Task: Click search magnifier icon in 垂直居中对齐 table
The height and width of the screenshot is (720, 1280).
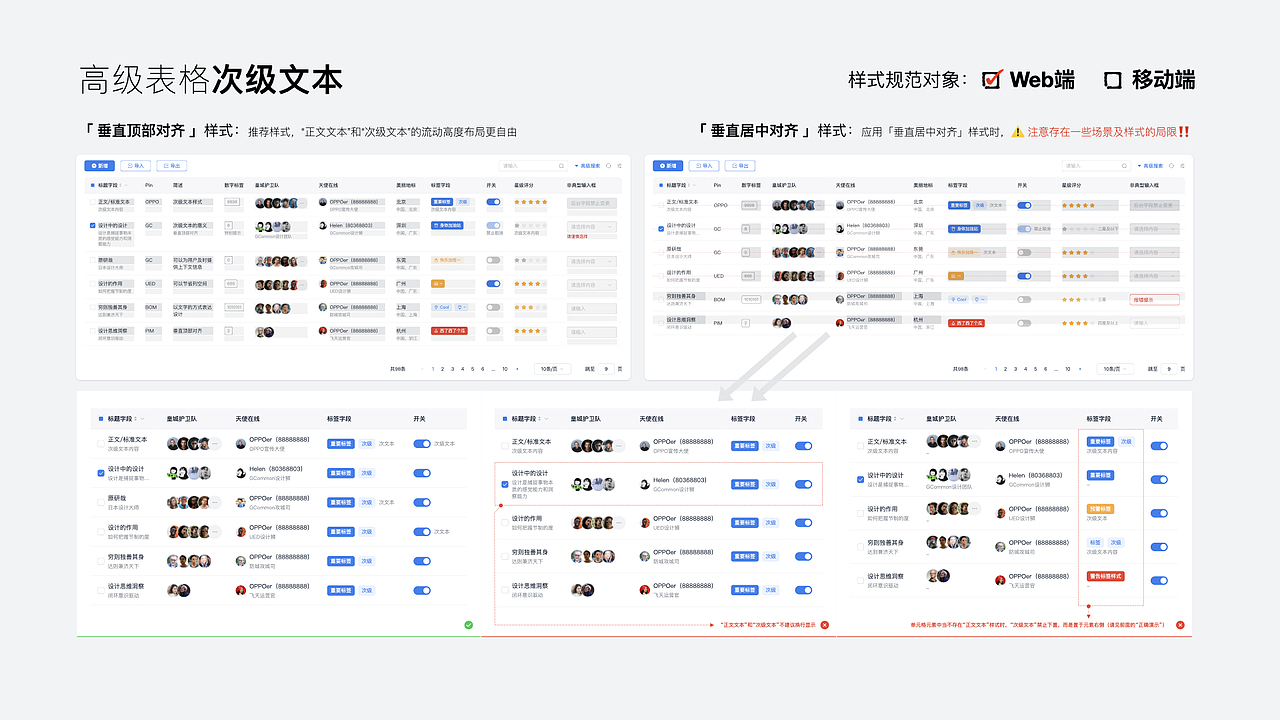Action: coord(1124,166)
